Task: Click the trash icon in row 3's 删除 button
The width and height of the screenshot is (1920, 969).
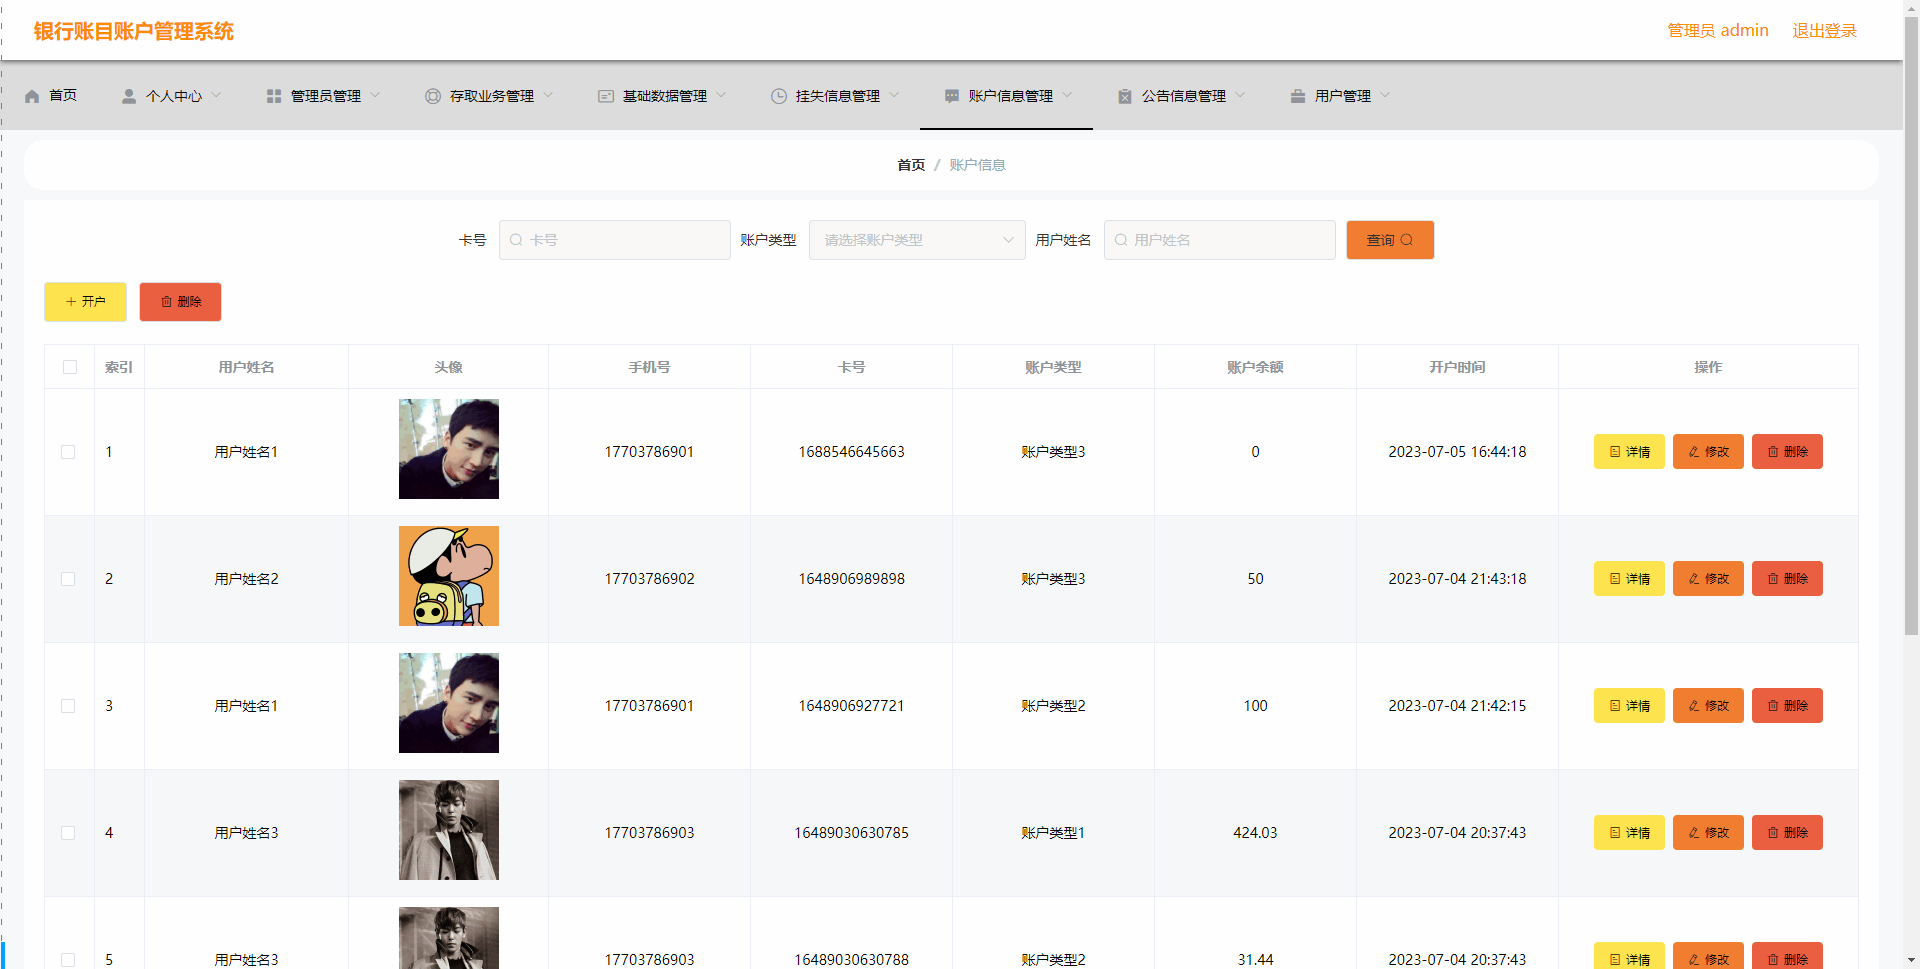Action: pyautogui.click(x=1773, y=706)
